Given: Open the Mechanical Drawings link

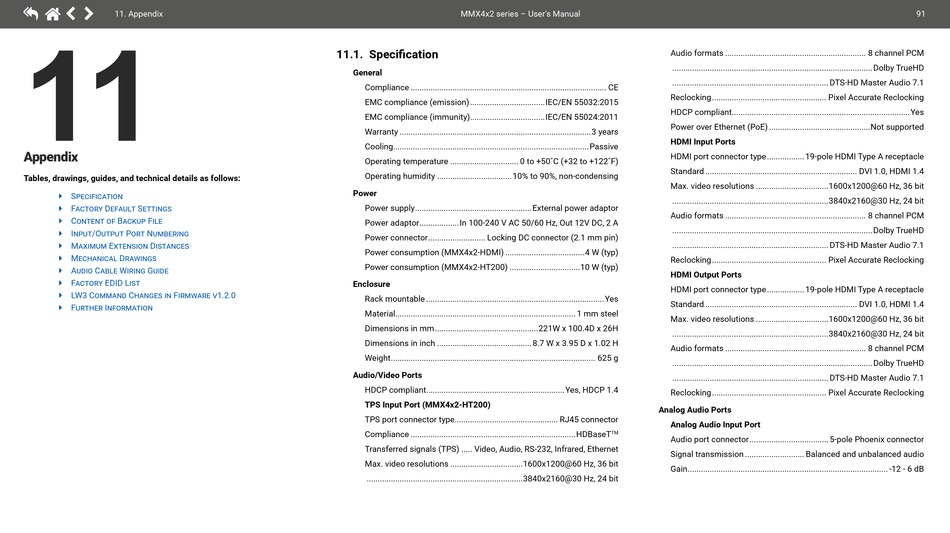Looking at the screenshot, I should (113, 259).
